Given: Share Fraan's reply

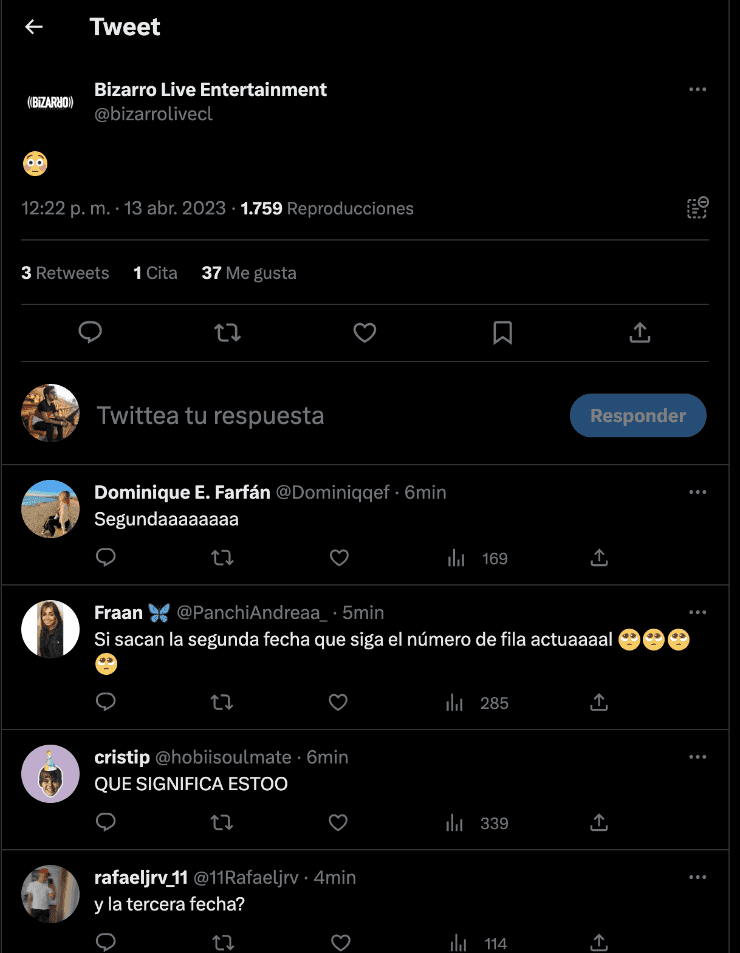Looking at the screenshot, I should pos(599,703).
